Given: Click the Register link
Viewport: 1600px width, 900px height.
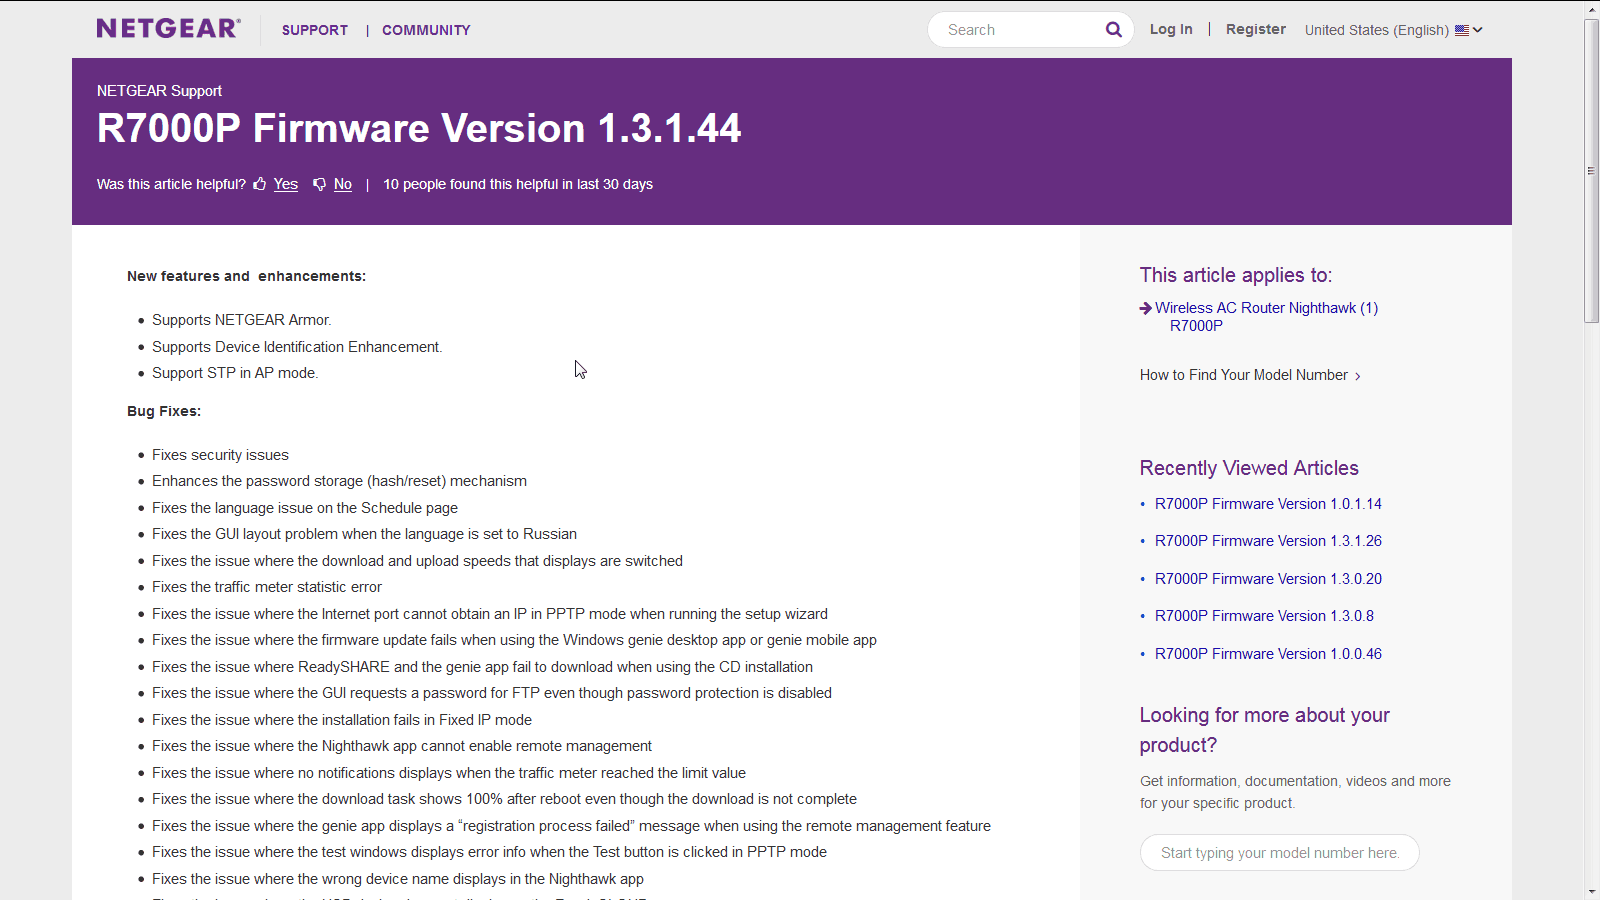Looking at the screenshot, I should [x=1256, y=29].
